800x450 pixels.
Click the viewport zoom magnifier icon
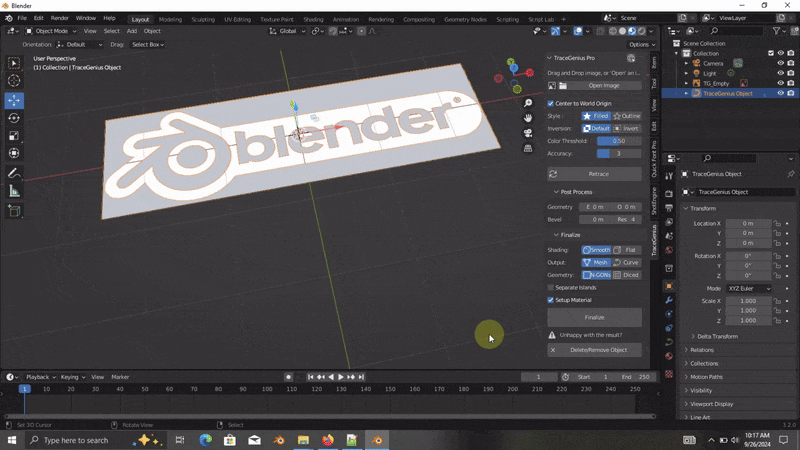pyautogui.click(x=528, y=103)
